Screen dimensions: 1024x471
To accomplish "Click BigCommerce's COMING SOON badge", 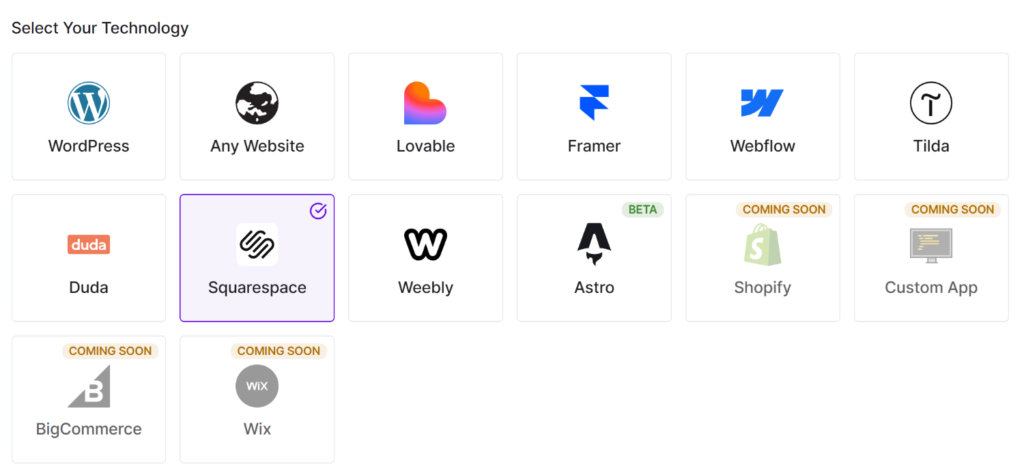I will (110, 351).
